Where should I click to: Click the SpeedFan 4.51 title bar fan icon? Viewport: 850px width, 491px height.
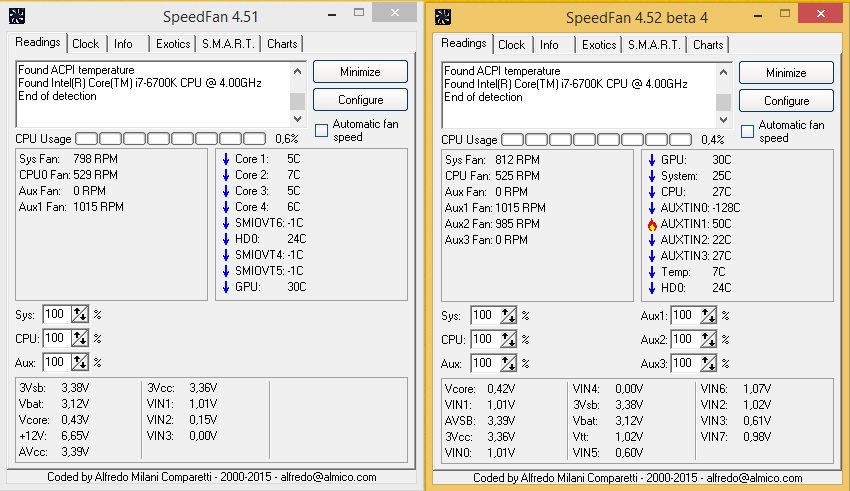[x=15, y=16]
